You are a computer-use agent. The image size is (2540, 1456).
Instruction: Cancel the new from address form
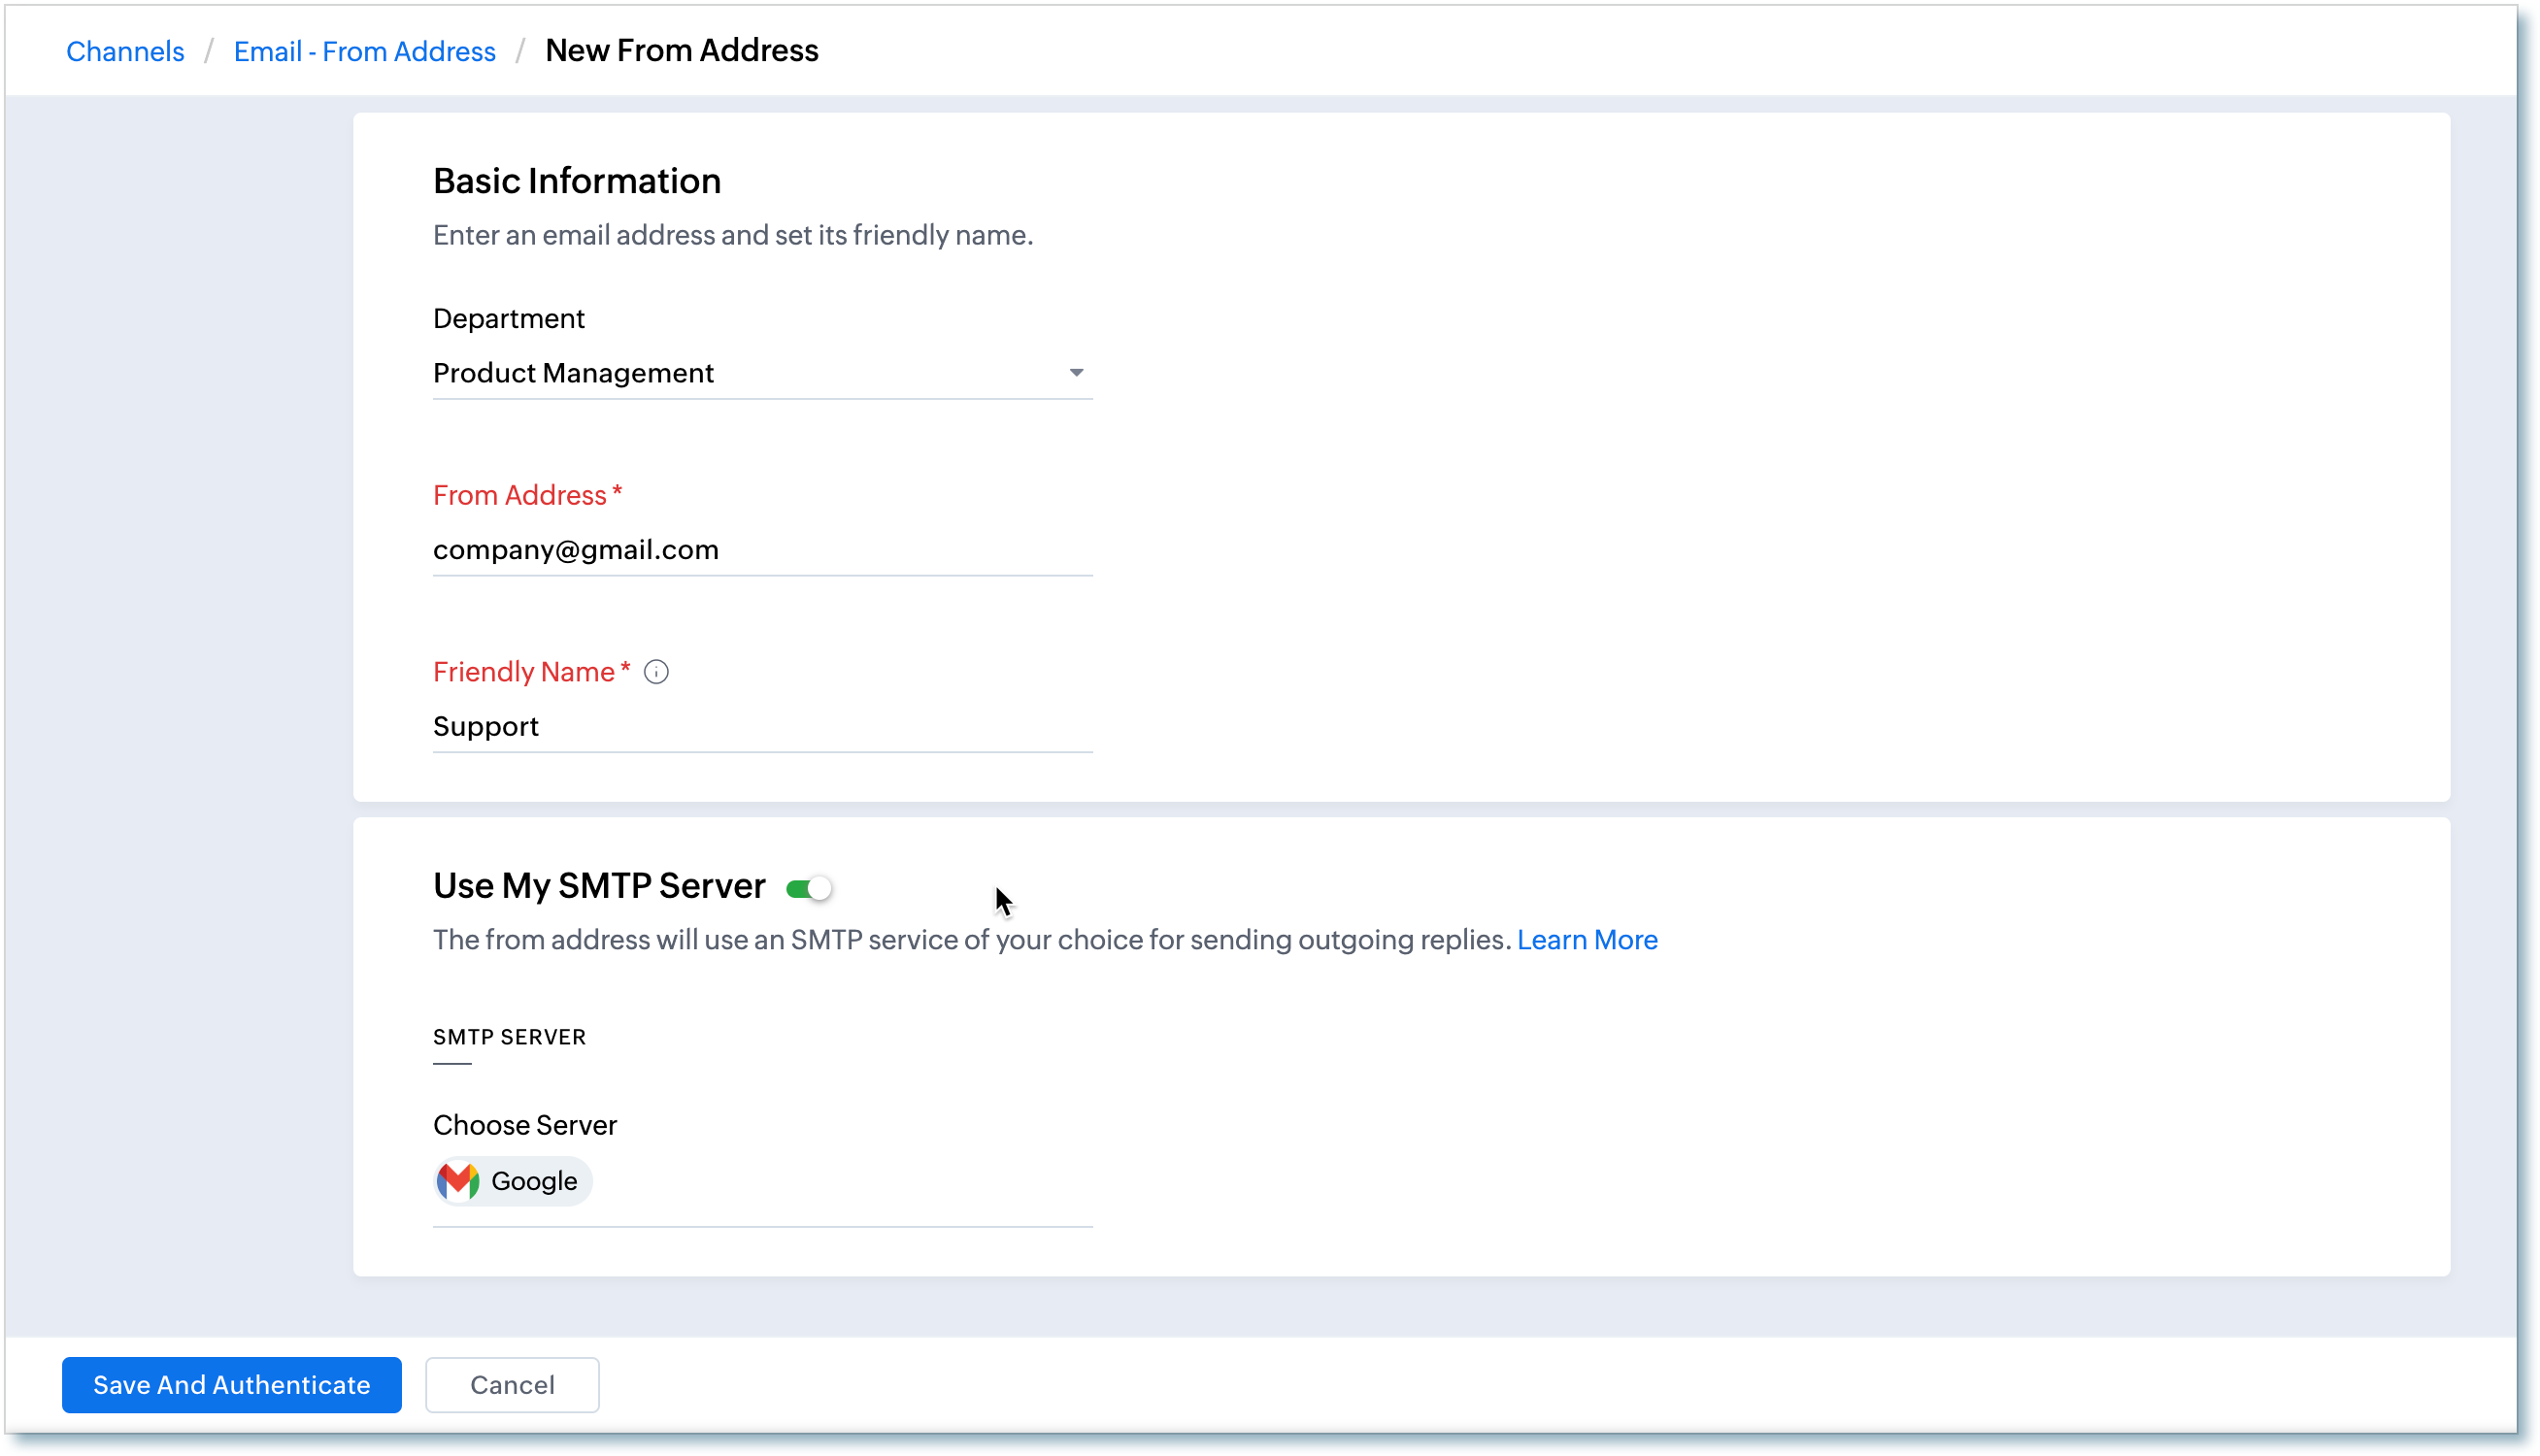512,1385
